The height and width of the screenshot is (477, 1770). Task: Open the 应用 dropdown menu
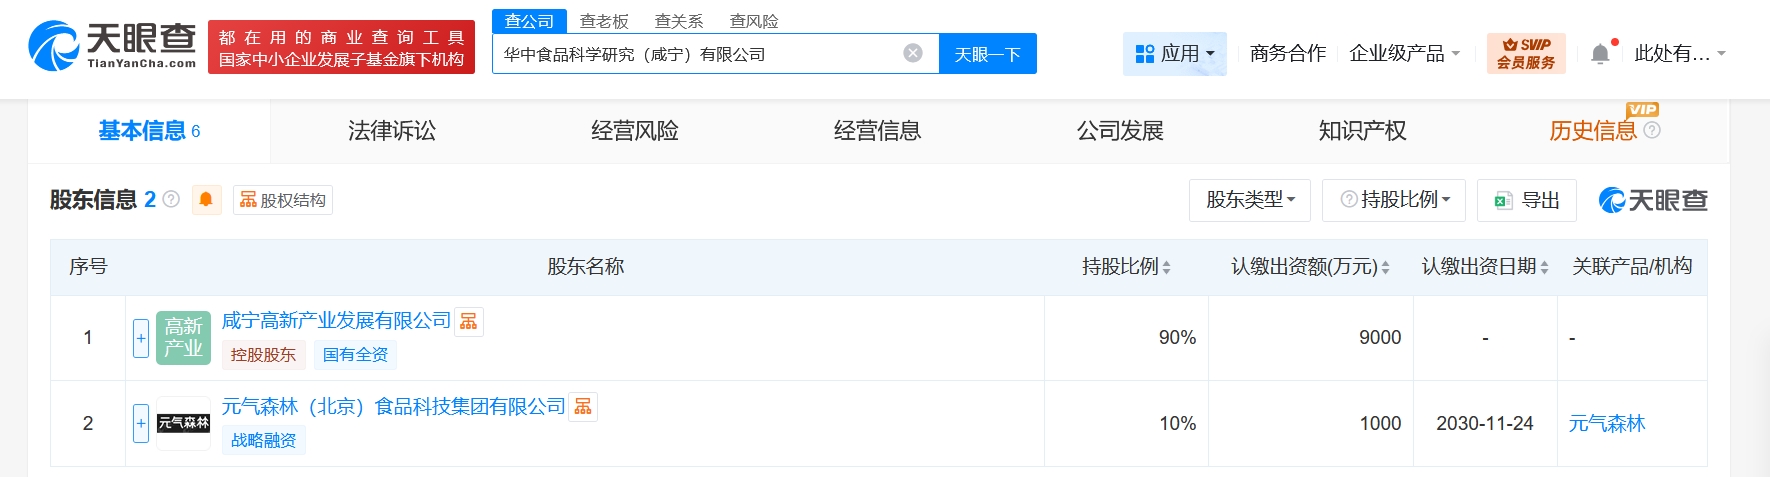[1175, 54]
